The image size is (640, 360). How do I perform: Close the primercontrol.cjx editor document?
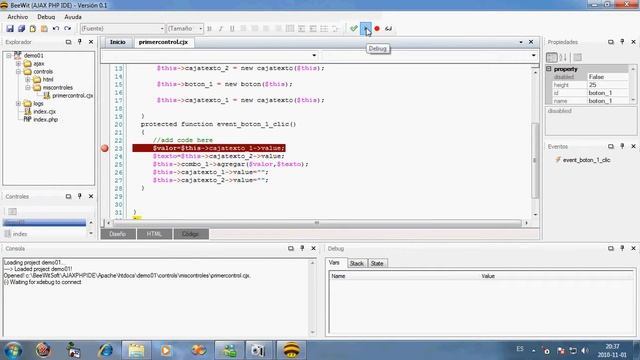click(531, 42)
